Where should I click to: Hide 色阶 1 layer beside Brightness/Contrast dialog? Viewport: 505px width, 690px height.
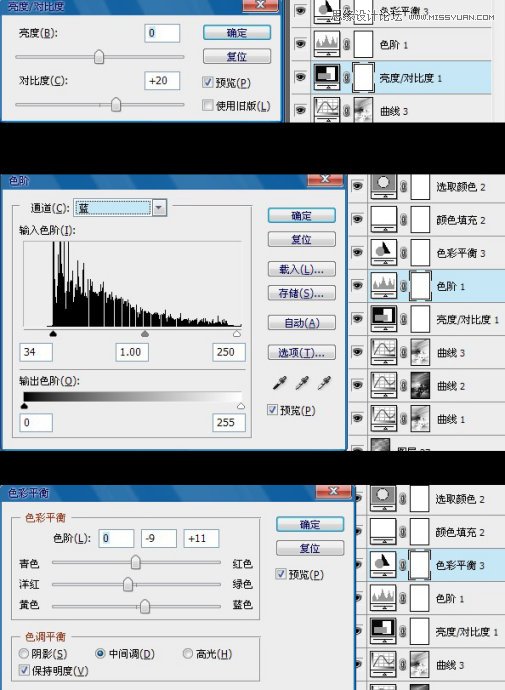click(300, 44)
